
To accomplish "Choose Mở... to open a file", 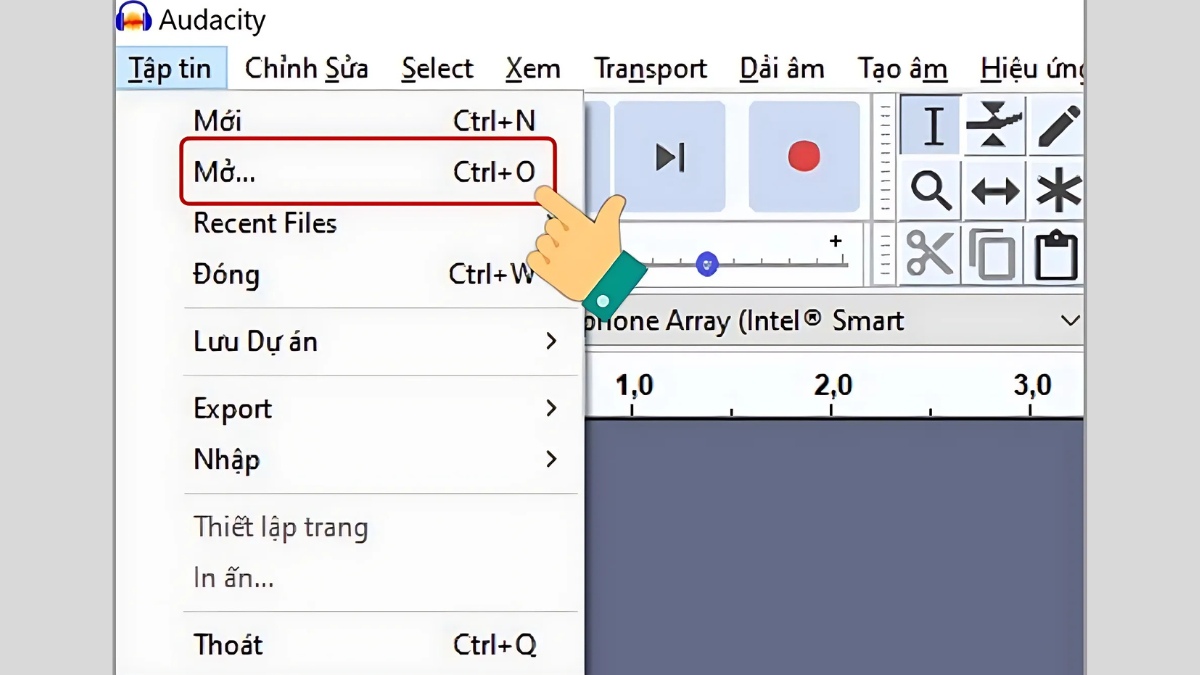I will [x=366, y=172].
